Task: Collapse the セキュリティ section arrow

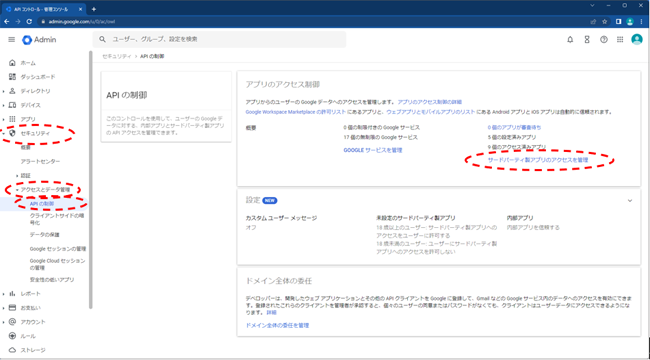Action: click(3, 134)
